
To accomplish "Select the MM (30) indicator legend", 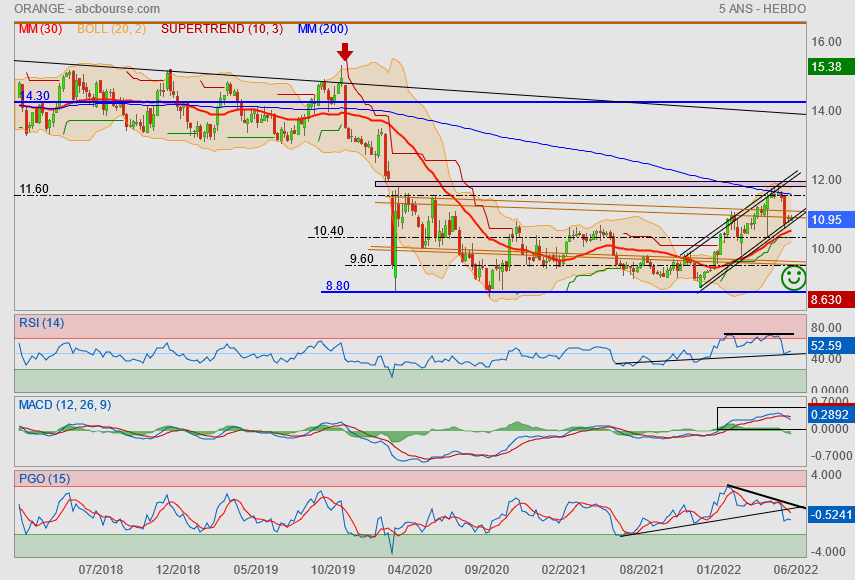I will point(40,29).
